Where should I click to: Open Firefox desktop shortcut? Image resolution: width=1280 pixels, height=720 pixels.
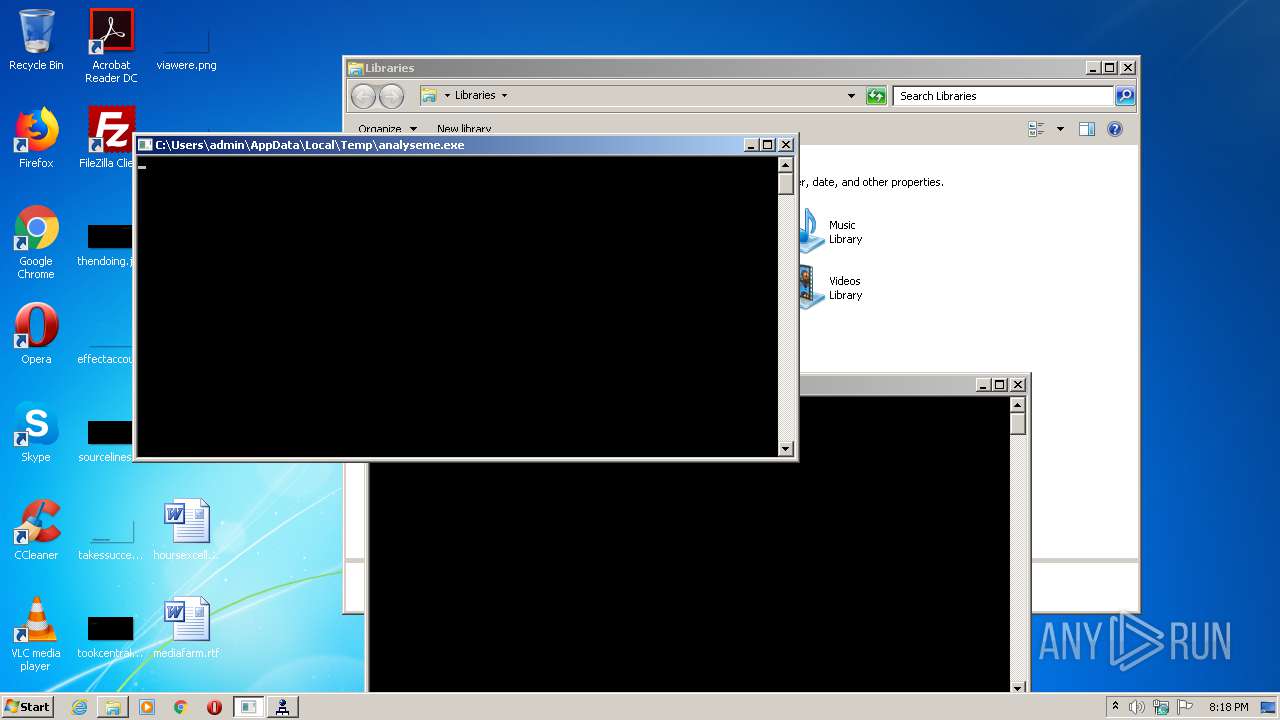click(36, 138)
